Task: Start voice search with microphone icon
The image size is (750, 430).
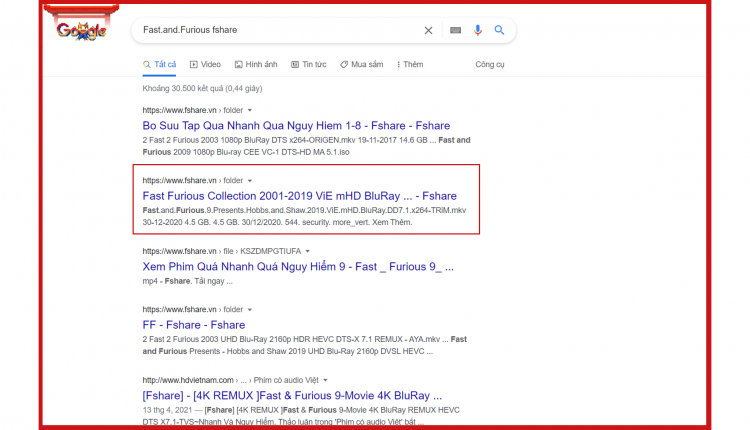Action: coord(477,30)
